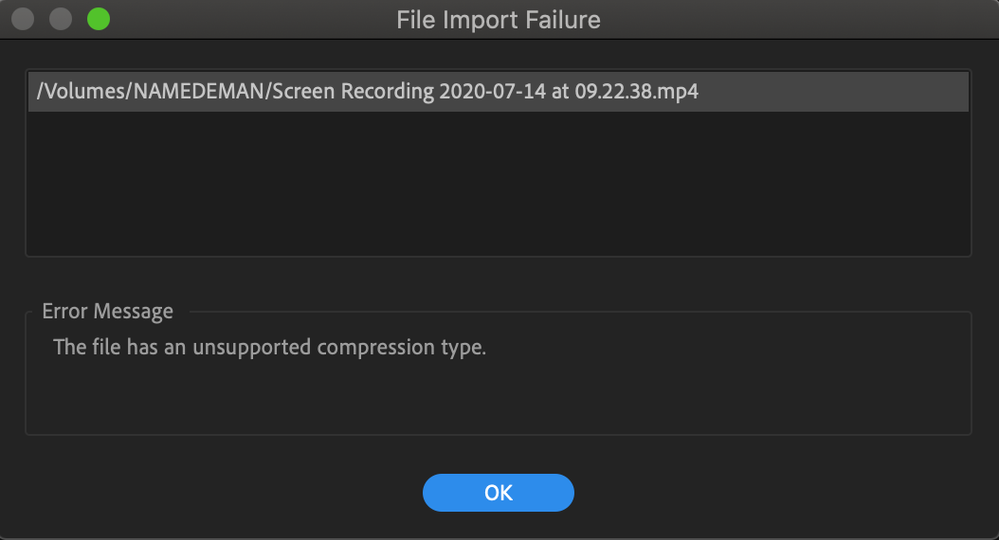Click the Error Message group label
The height and width of the screenshot is (540, 999).
click(107, 311)
